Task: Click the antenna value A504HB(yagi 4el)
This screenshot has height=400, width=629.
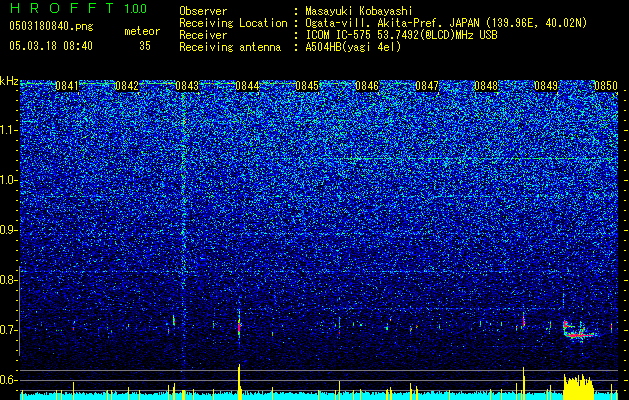Action: (353, 47)
